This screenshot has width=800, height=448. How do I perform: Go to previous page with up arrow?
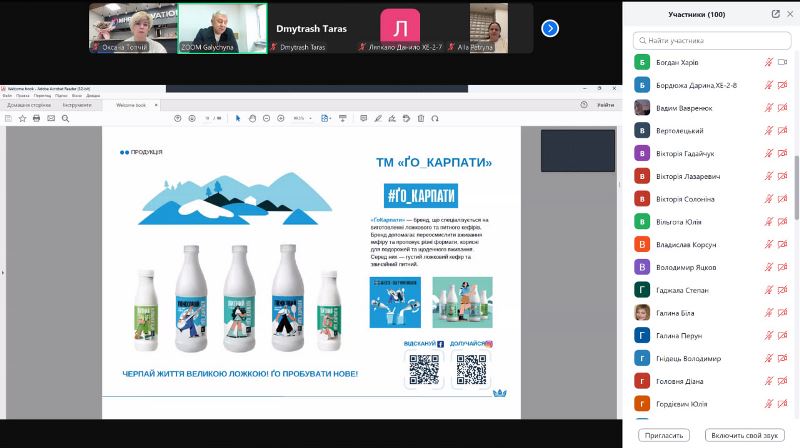[178, 118]
